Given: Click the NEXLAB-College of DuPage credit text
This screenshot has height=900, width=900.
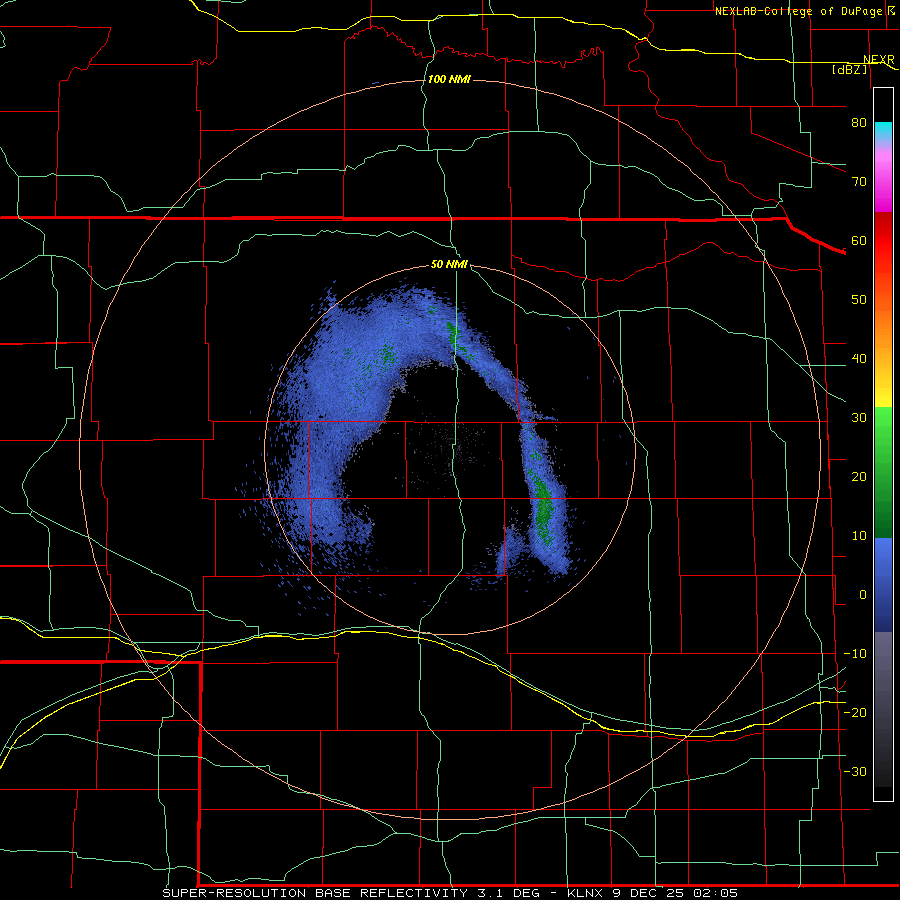Looking at the screenshot, I should click(798, 11).
